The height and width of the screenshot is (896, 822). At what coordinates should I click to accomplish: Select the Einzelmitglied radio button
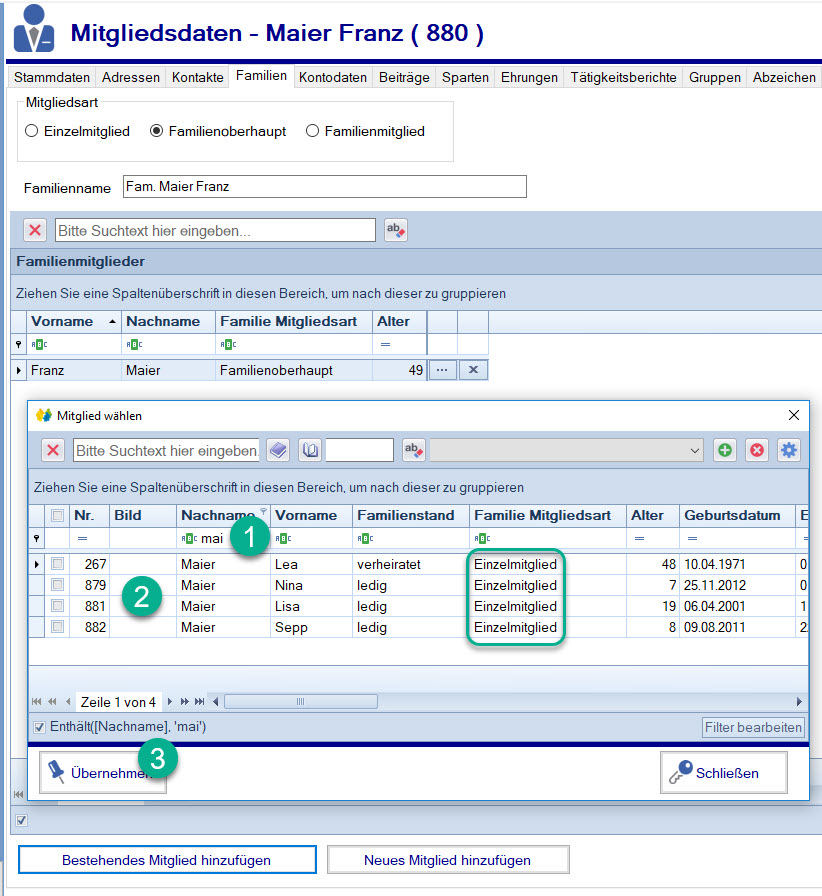(32, 131)
